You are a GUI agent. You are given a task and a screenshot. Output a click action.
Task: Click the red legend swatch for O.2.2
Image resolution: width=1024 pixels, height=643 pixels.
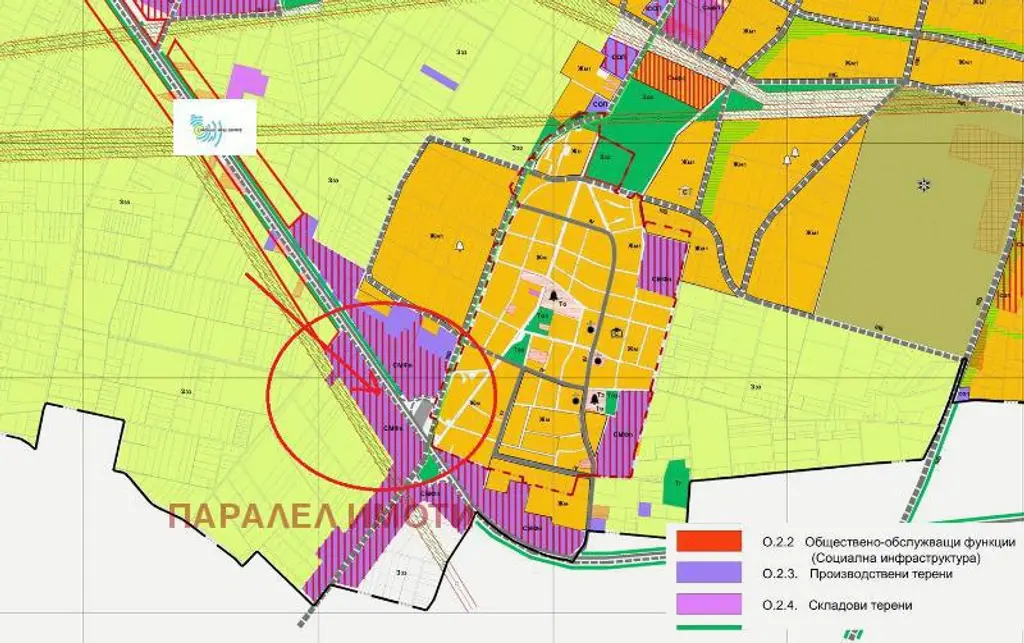pyautogui.click(x=708, y=541)
